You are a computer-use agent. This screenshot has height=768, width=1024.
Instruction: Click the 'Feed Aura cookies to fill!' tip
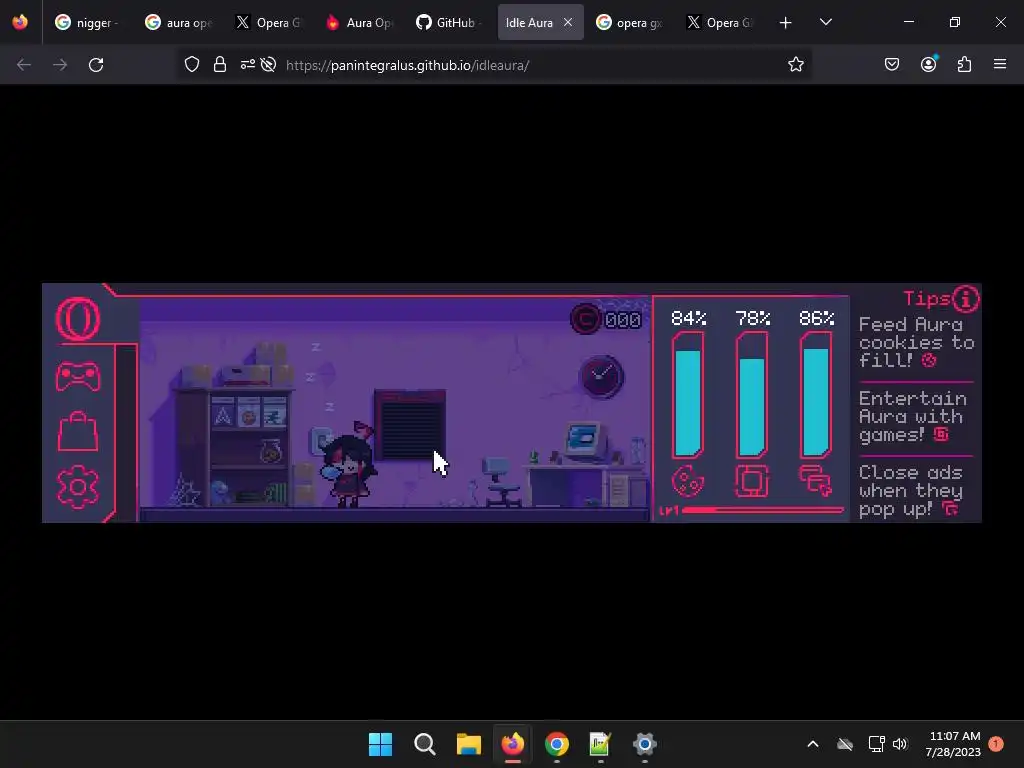916,342
